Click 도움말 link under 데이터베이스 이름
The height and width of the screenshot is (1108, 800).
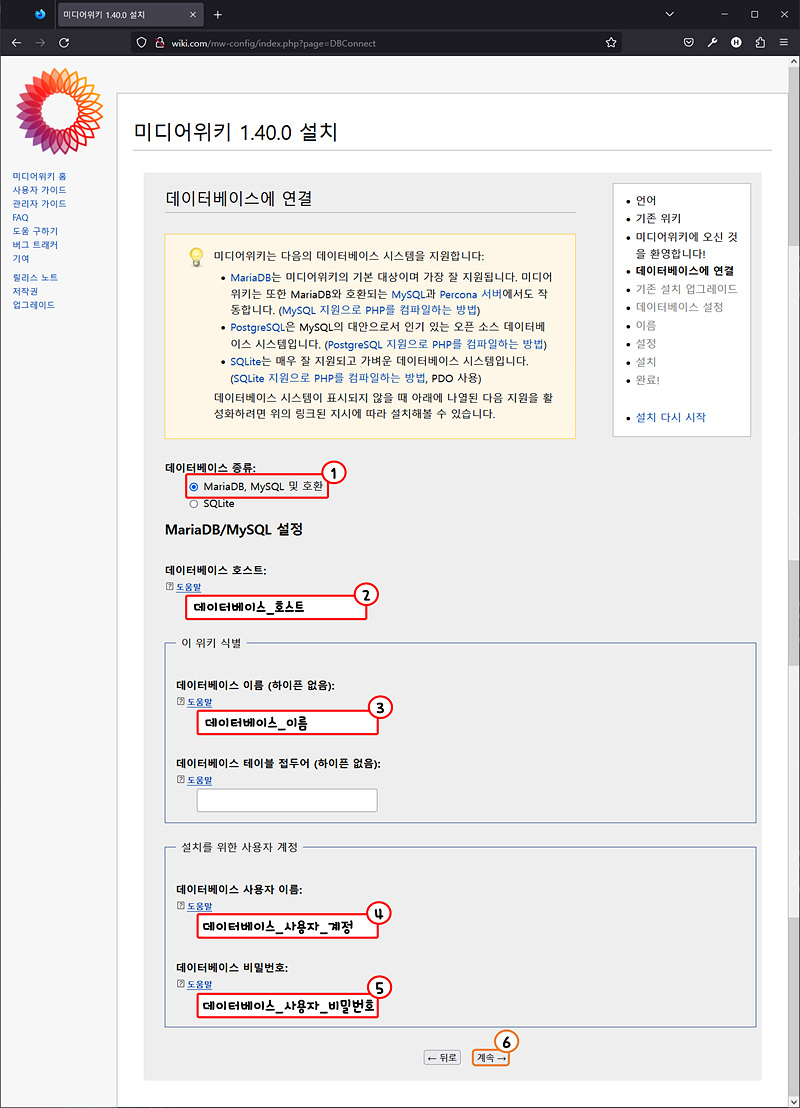click(199, 702)
